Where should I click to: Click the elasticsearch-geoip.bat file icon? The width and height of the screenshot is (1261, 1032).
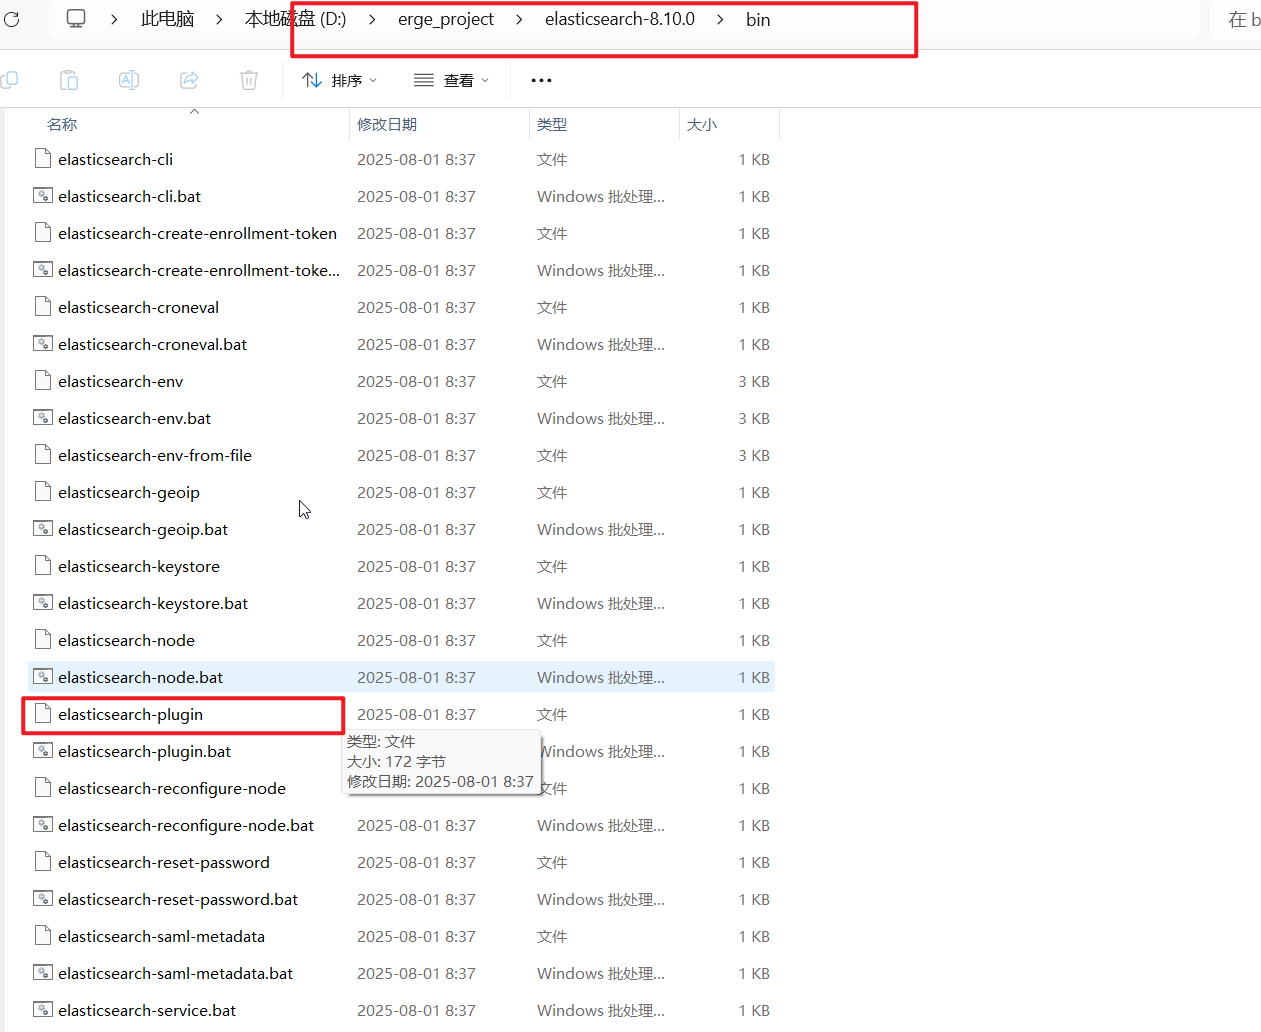[x=43, y=529]
